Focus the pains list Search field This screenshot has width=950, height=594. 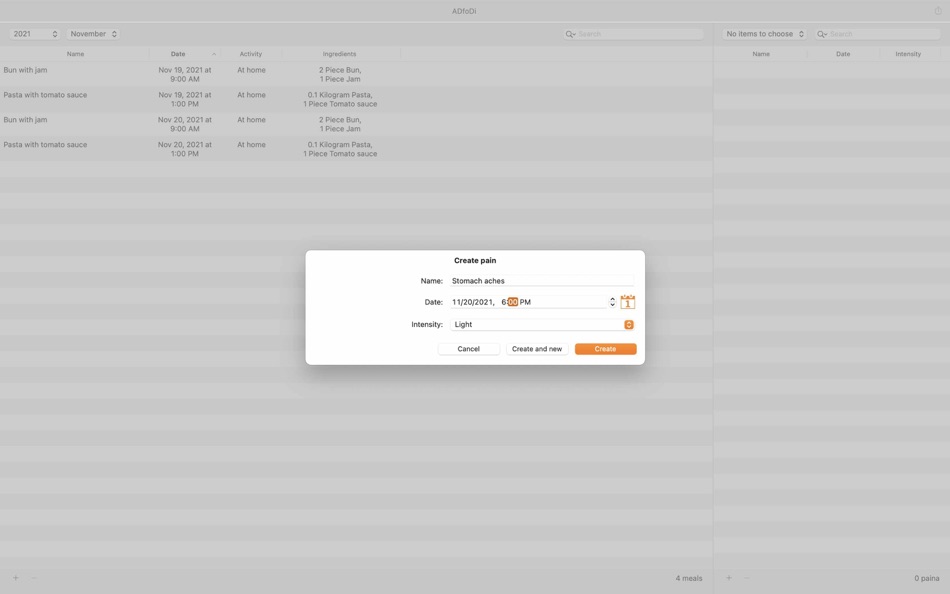click(878, 34)
